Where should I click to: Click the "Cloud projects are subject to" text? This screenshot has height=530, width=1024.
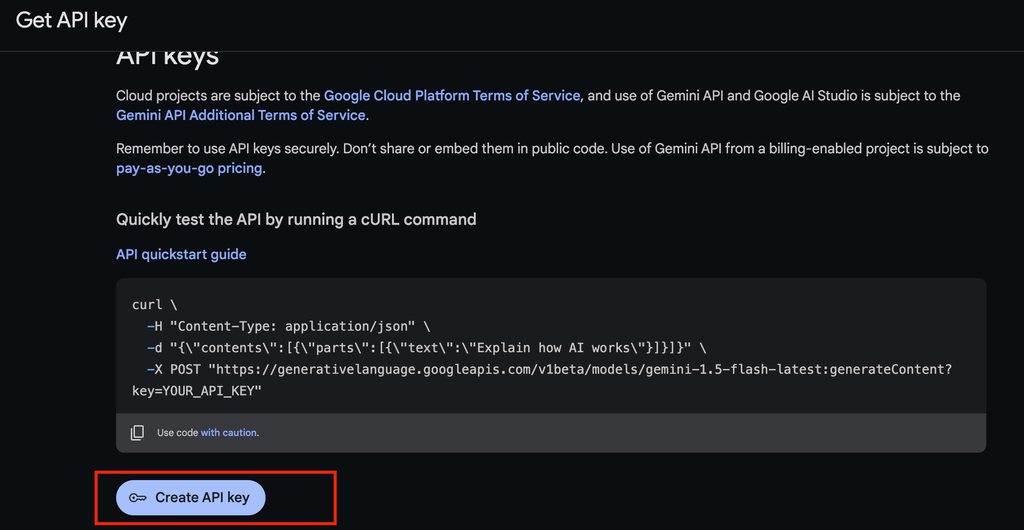218,96
